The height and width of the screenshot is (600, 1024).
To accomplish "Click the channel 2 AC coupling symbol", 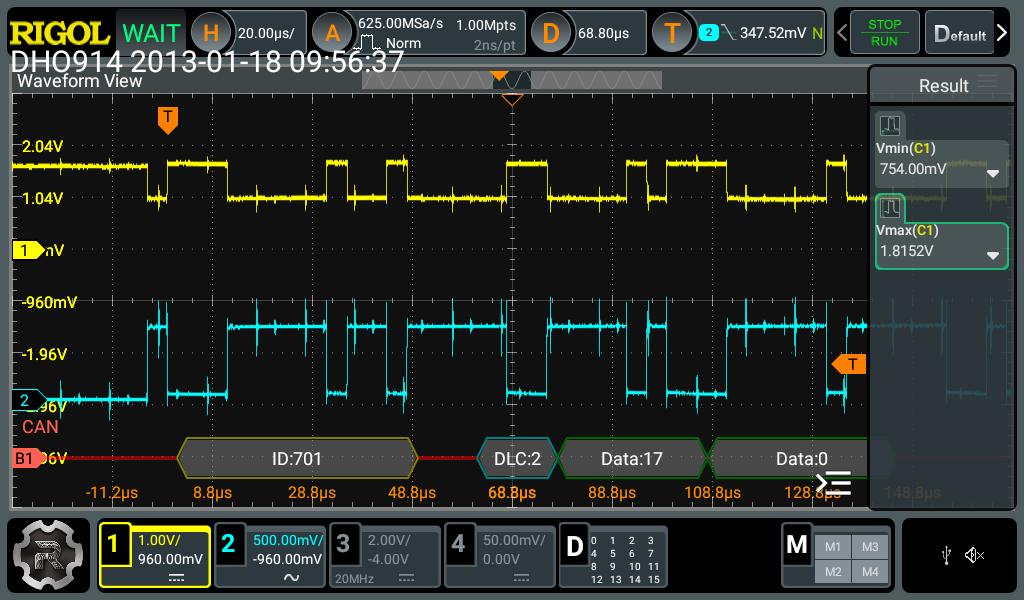I will pos(291,578).
